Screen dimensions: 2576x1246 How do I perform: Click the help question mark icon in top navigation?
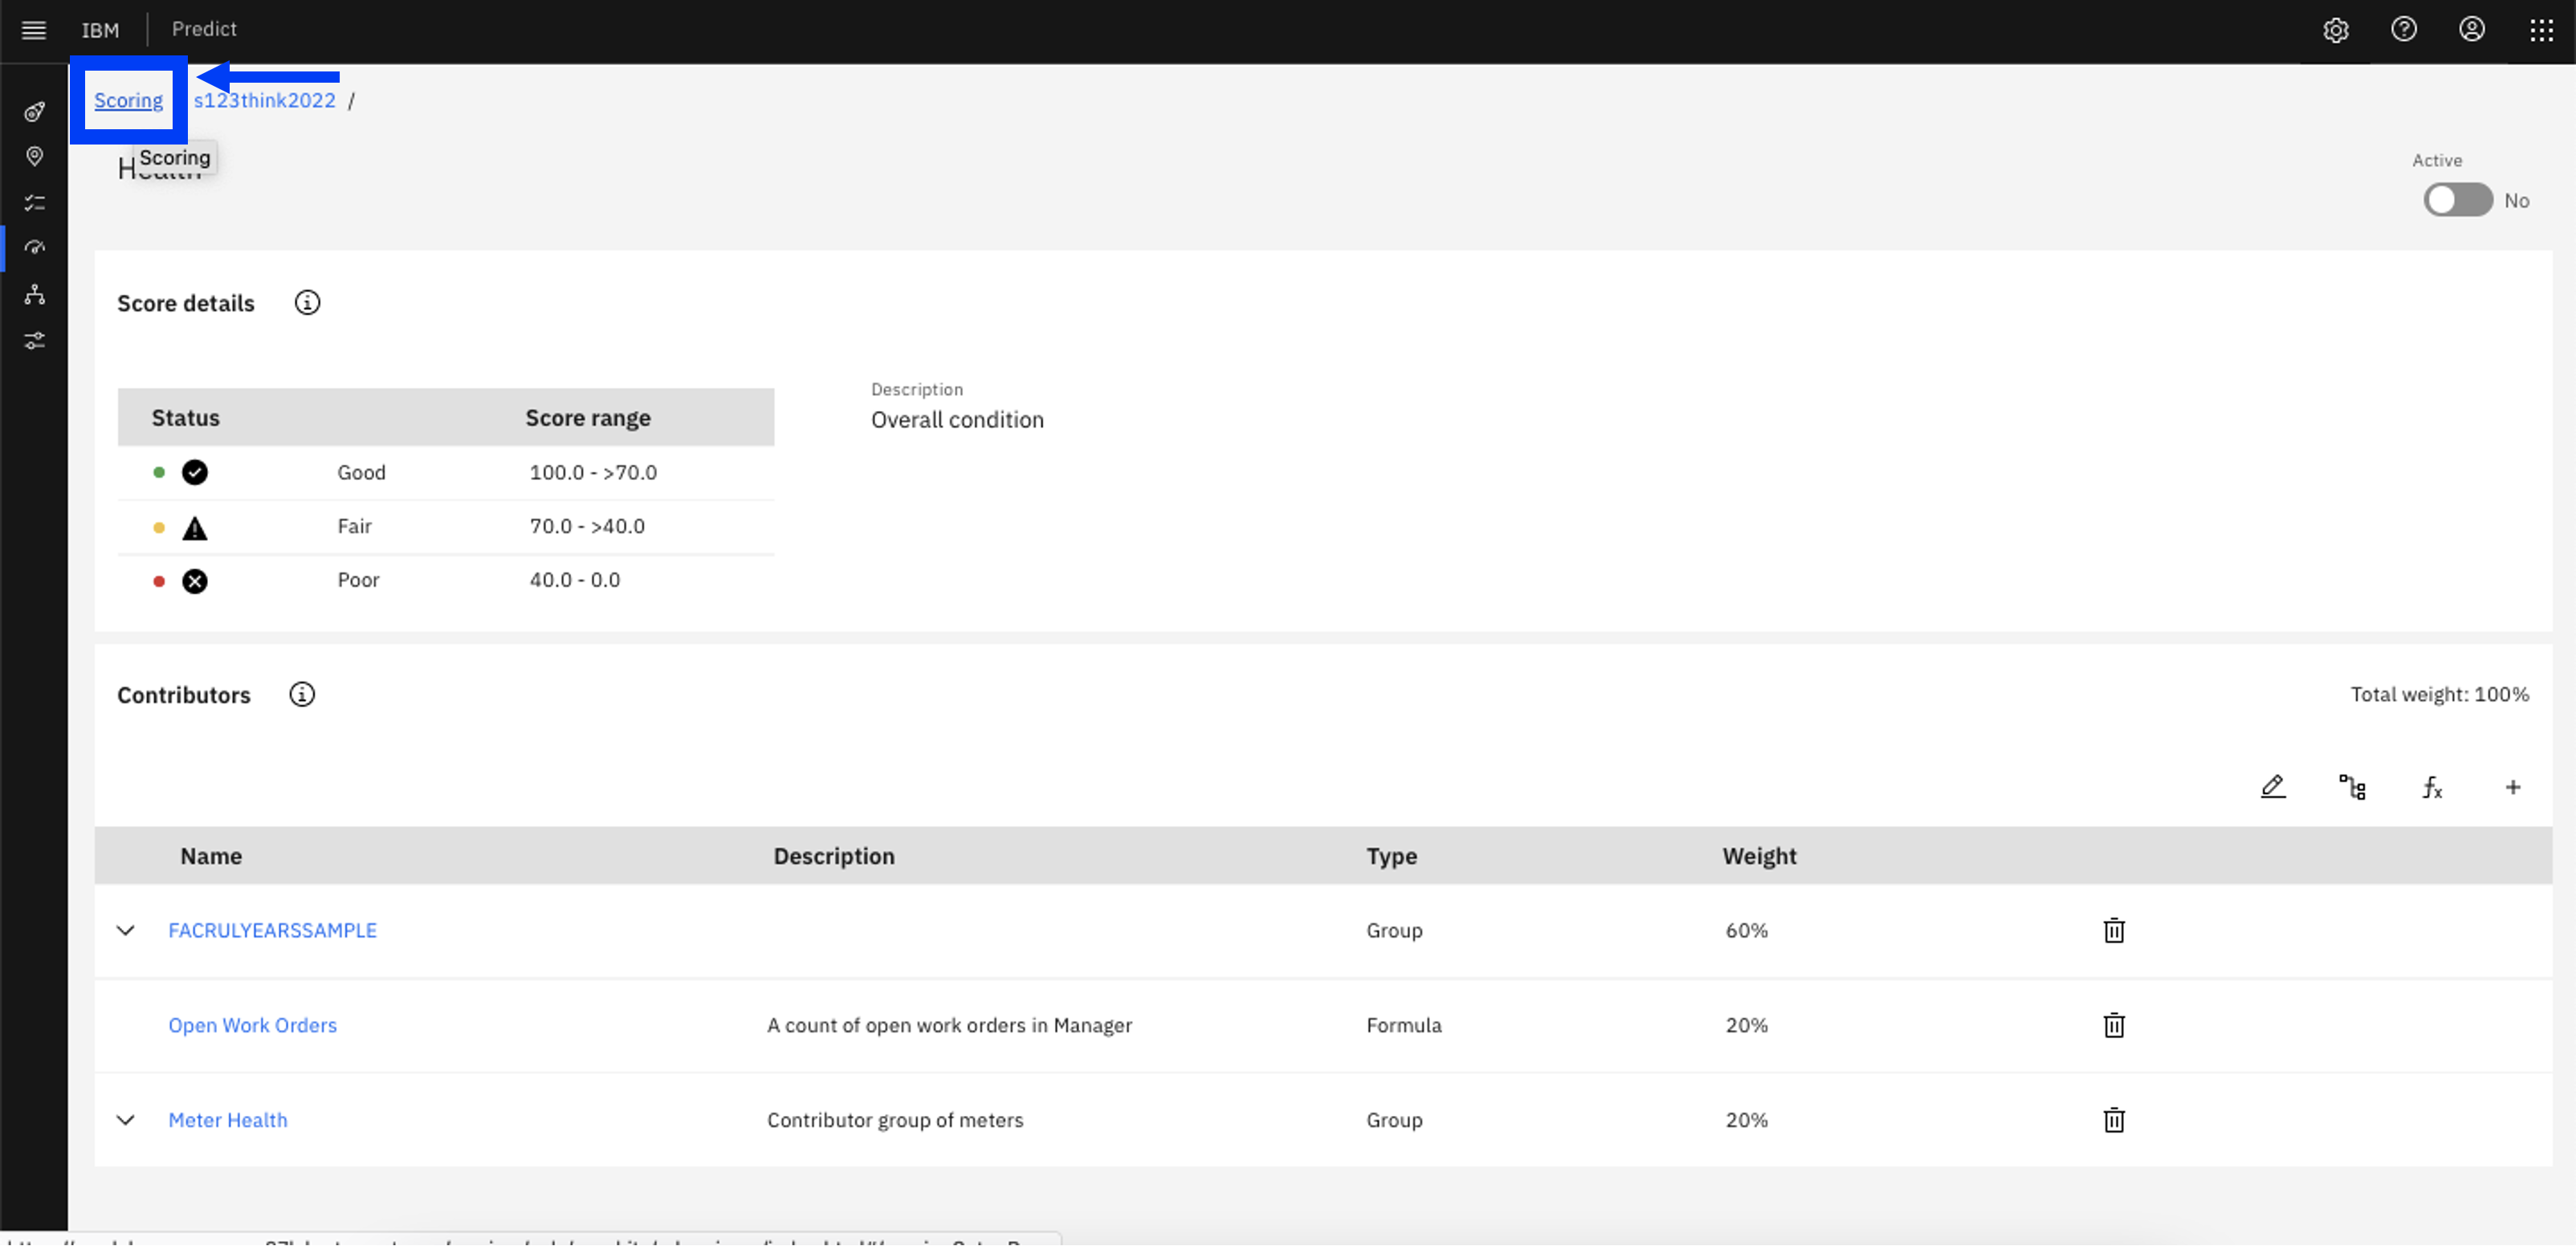pyautogui.click(x=2403, y=30)
